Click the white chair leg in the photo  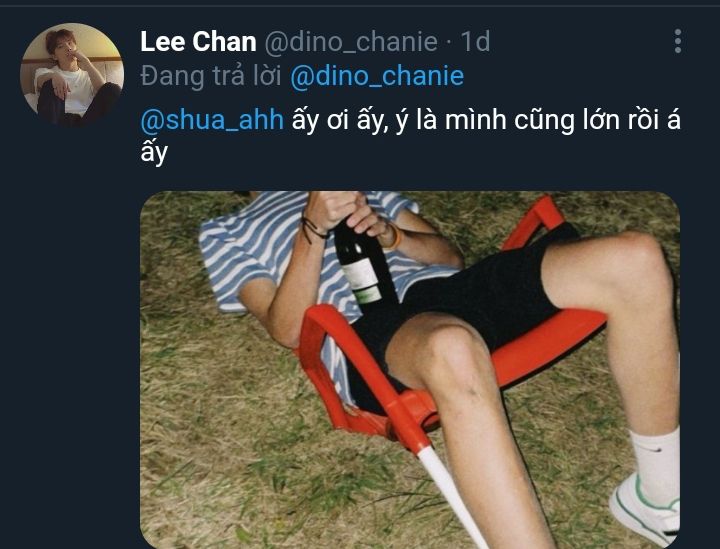tap(452, 498)
